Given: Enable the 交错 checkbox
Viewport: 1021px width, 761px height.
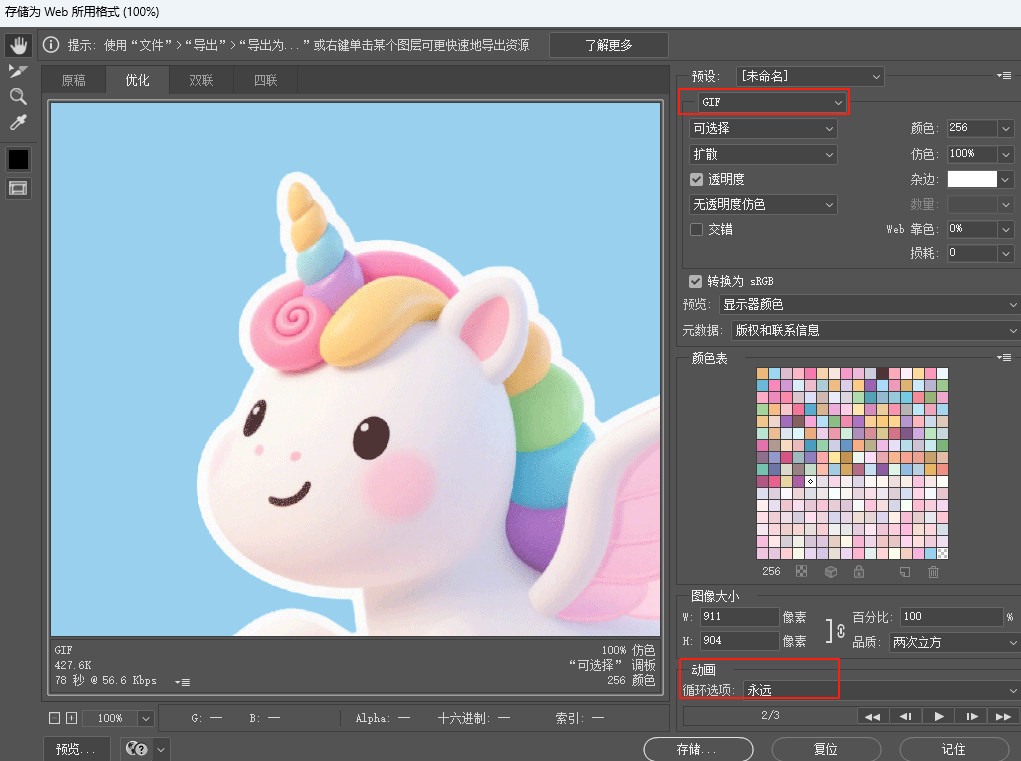Looking at the screenshot, I should (696, 229).
